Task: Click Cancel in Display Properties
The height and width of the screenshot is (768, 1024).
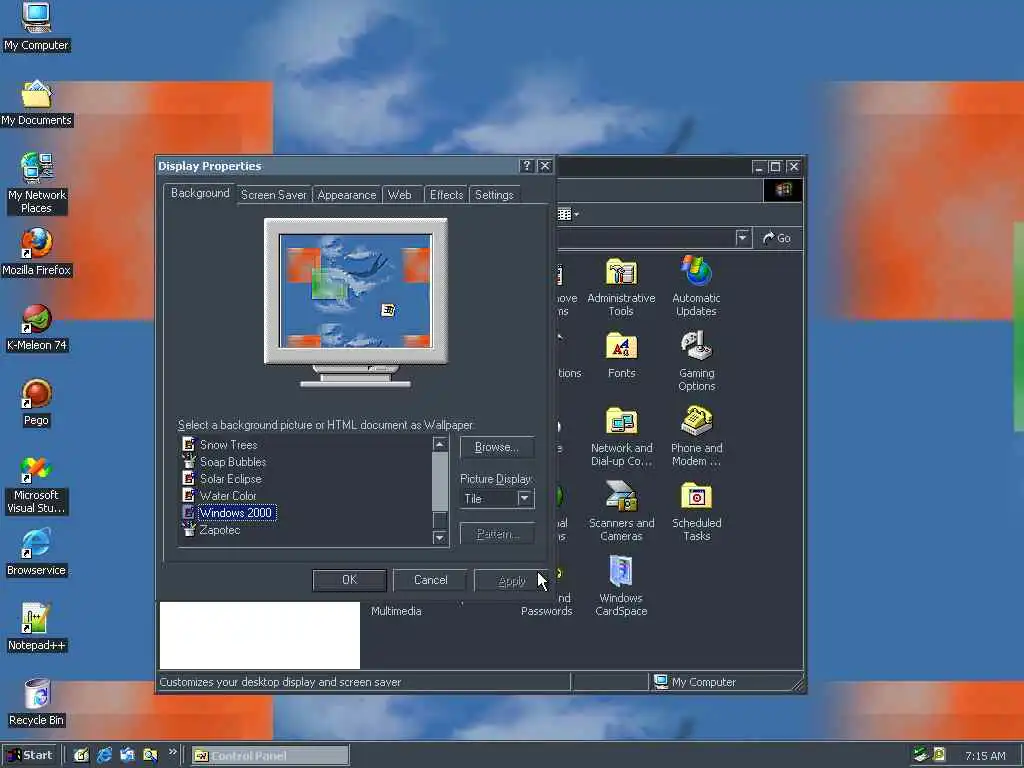Action: pos(430,580)
